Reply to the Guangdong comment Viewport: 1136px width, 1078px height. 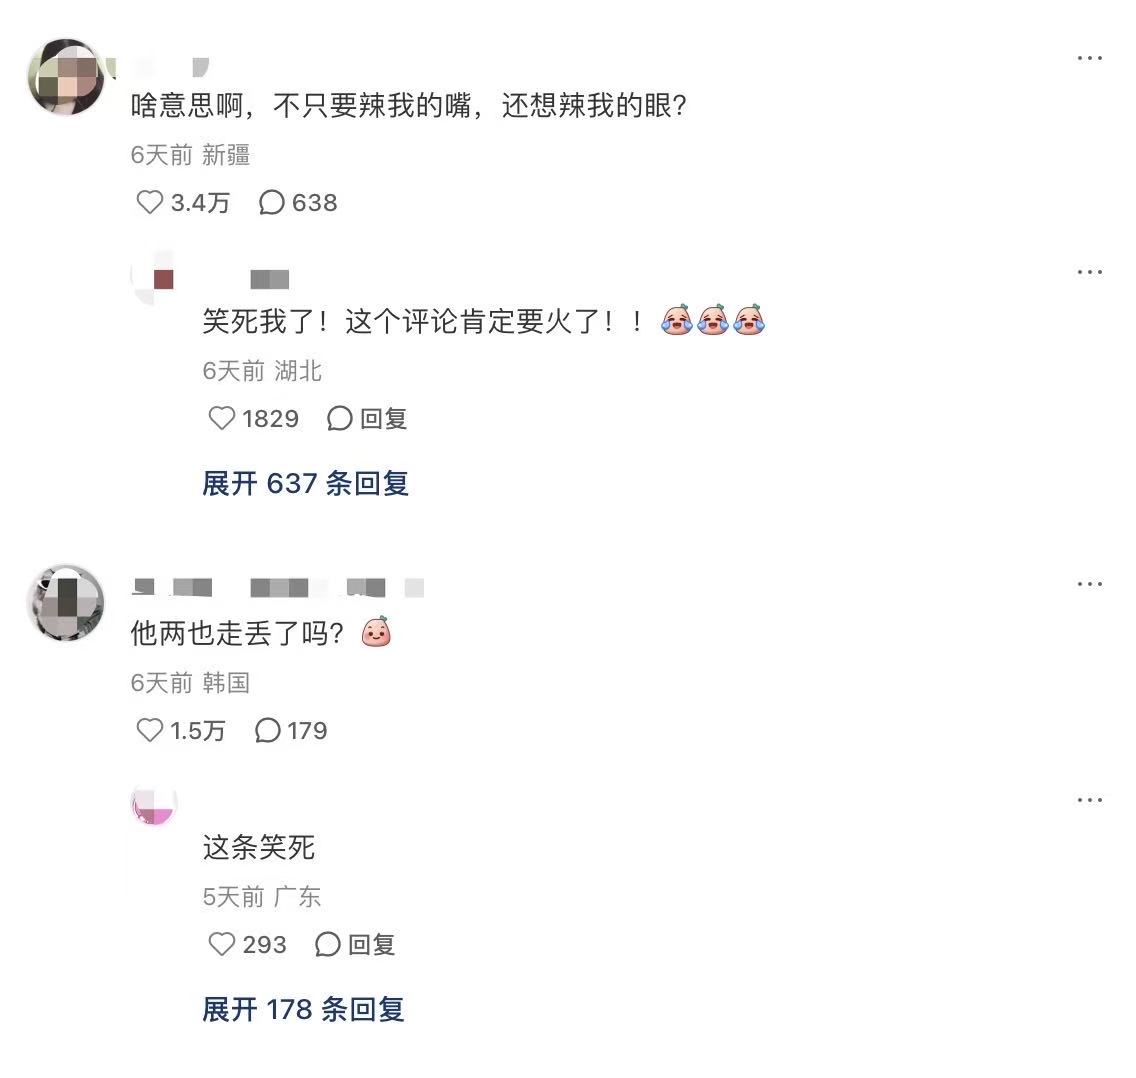tap(355, 944)
